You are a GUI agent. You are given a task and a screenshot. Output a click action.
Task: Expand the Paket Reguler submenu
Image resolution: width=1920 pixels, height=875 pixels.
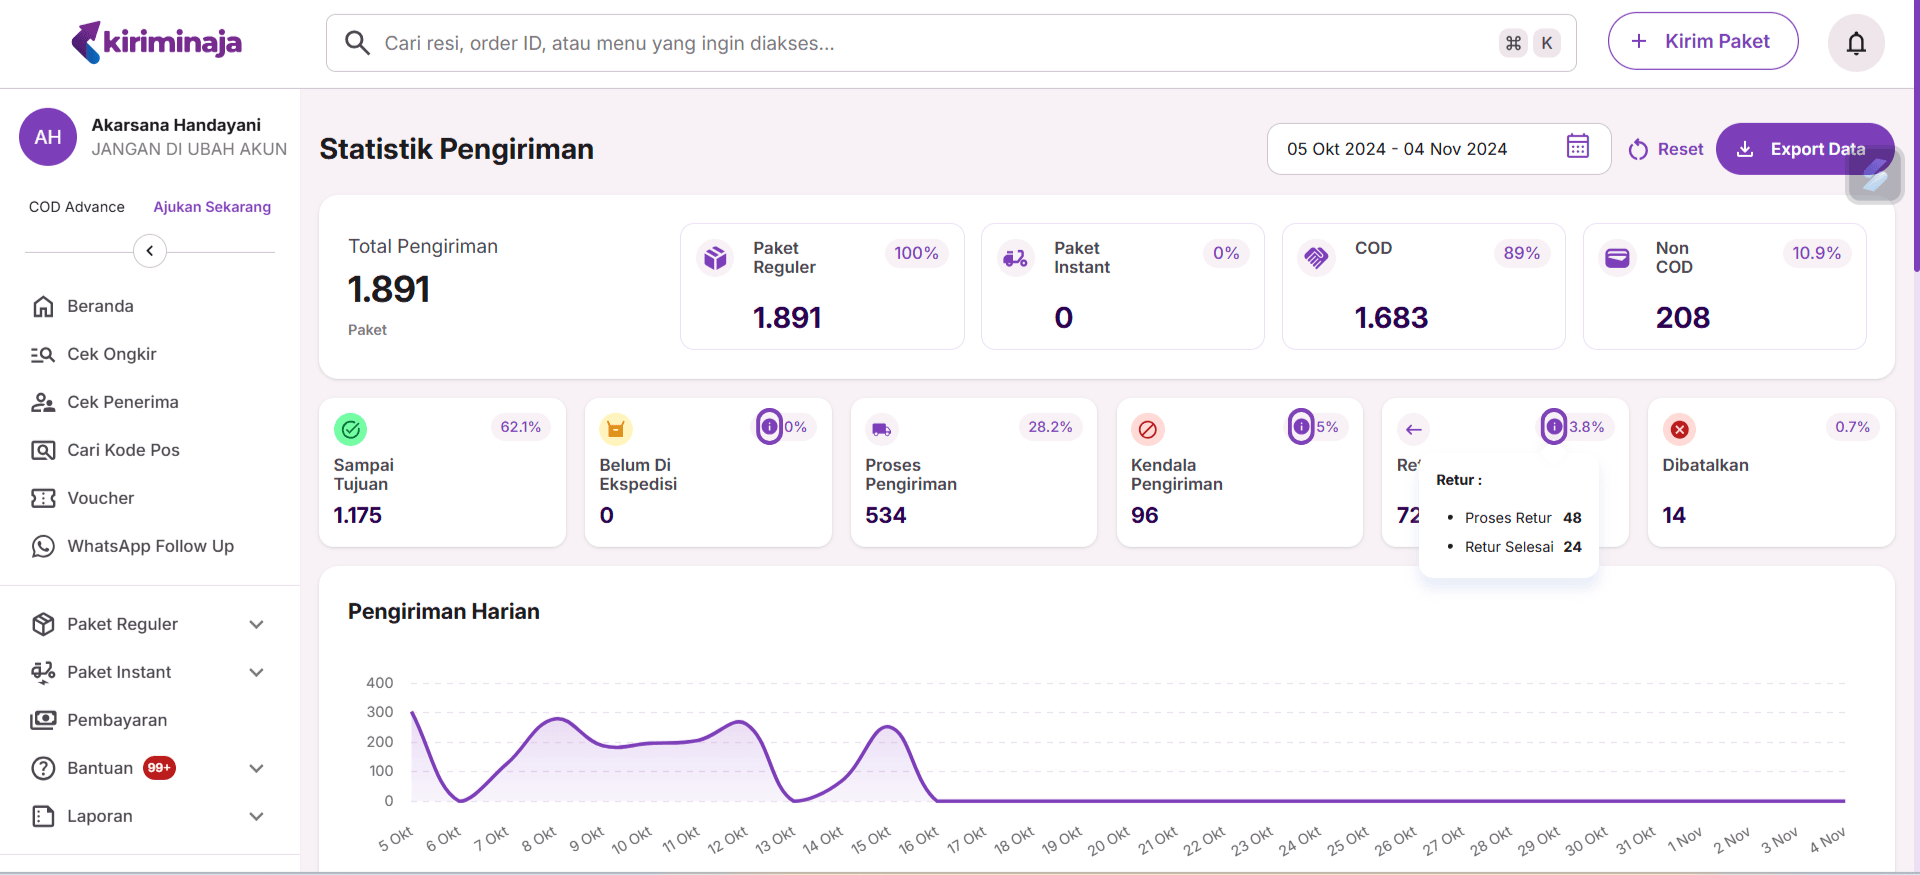point(256,624)
